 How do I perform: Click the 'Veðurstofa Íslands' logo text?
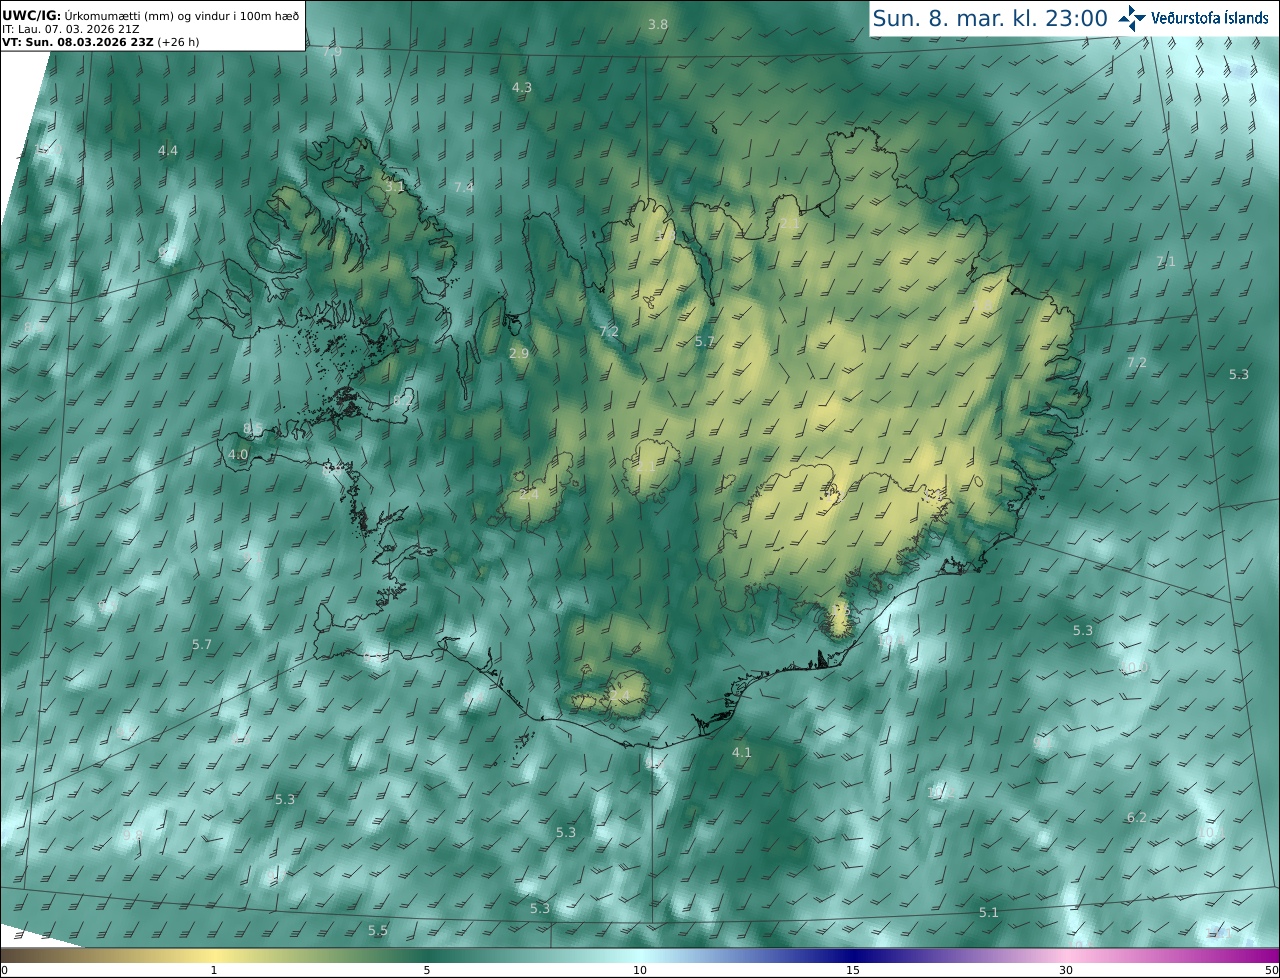point(1210,18)
